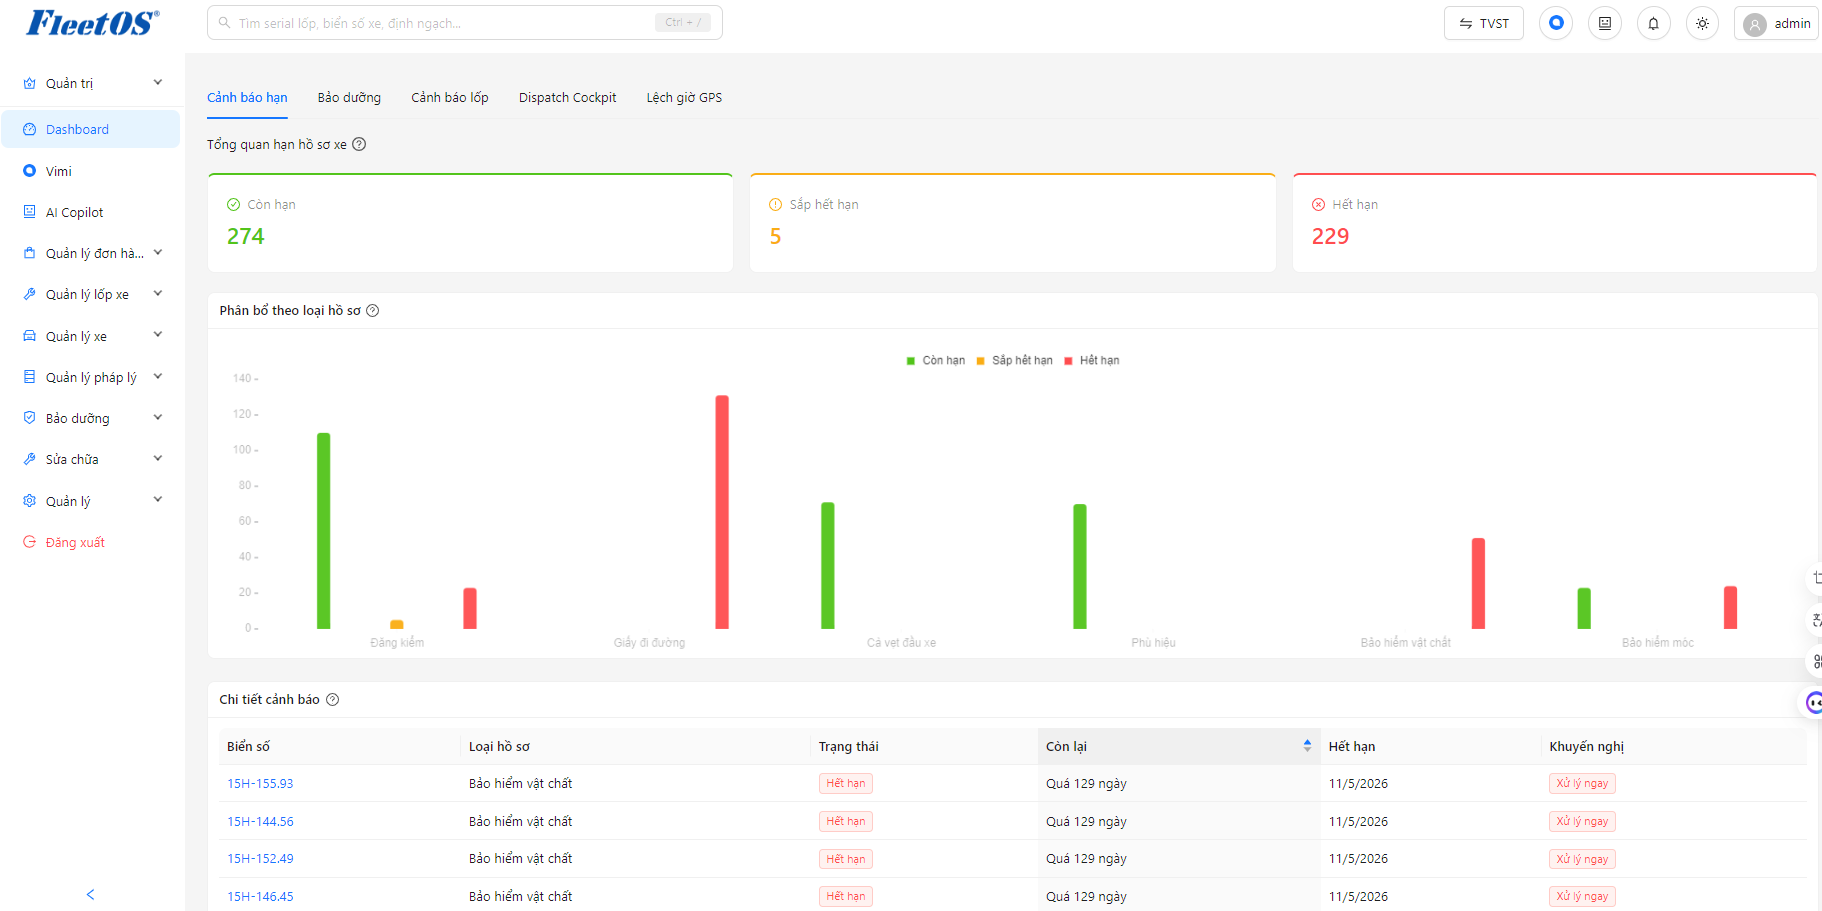Toggle the light/dark theme sun icon

tap(1702, 23)
